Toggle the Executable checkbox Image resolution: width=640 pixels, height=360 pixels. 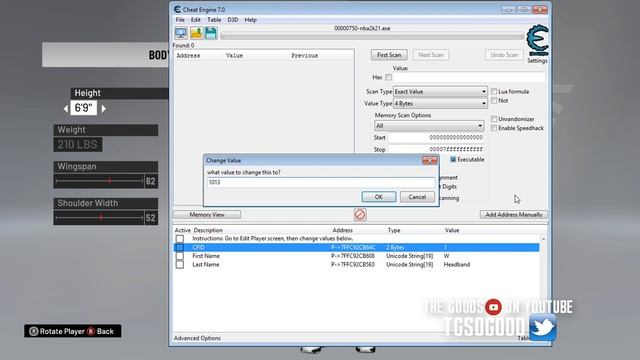(453, 160)
